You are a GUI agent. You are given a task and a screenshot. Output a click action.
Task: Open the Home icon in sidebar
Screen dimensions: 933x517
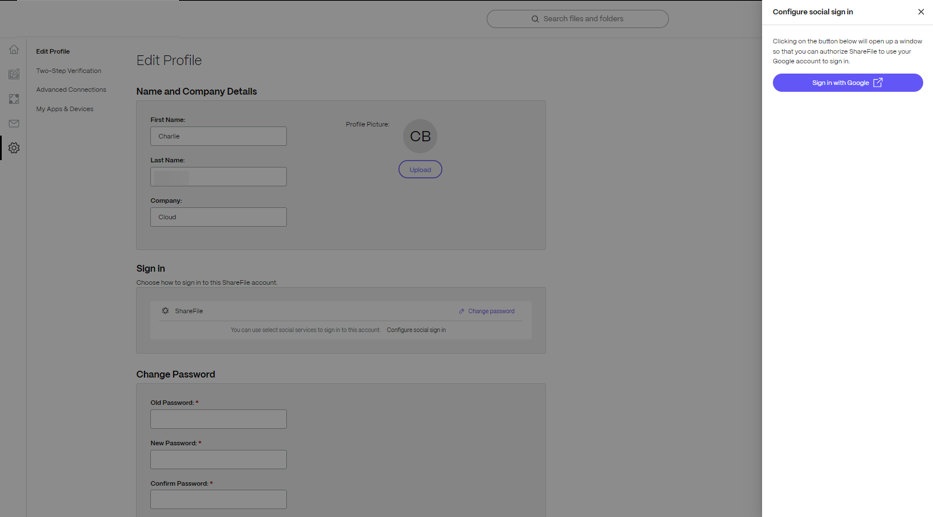14,49
